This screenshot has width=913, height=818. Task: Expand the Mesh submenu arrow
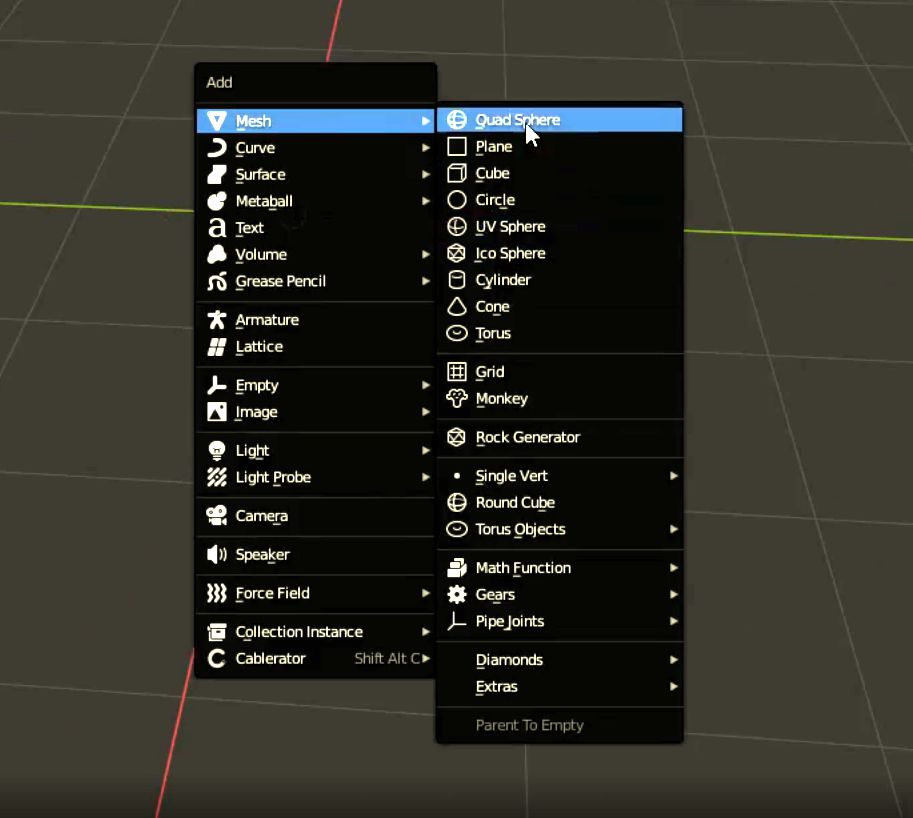[426, 121]
